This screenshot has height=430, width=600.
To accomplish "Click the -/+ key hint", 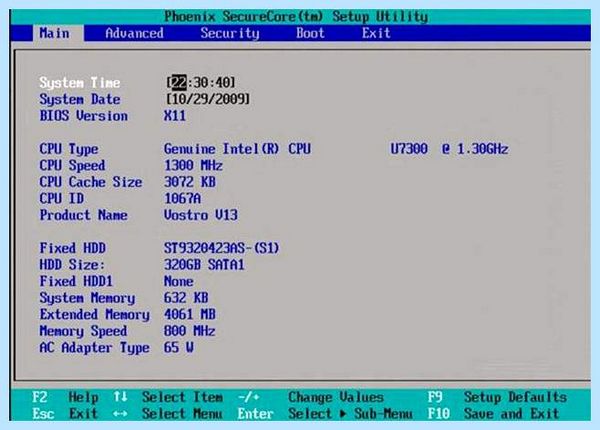I will point(248,397).
